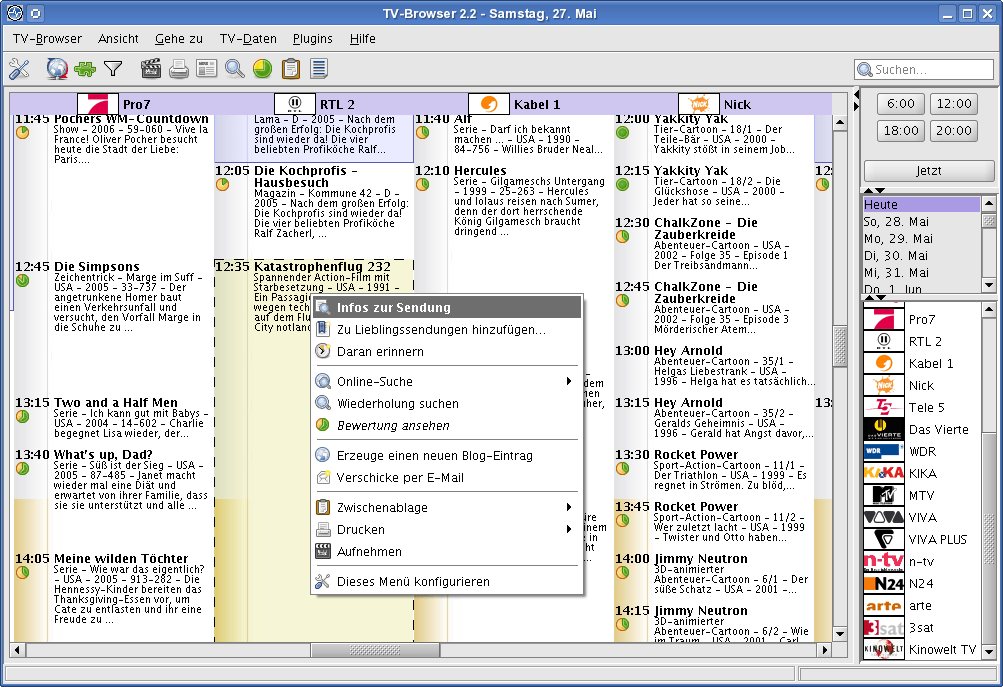Open the TV rating pie-chart toolbar icon
This screenshot has width=1003, height=687.
coord(262,68)
